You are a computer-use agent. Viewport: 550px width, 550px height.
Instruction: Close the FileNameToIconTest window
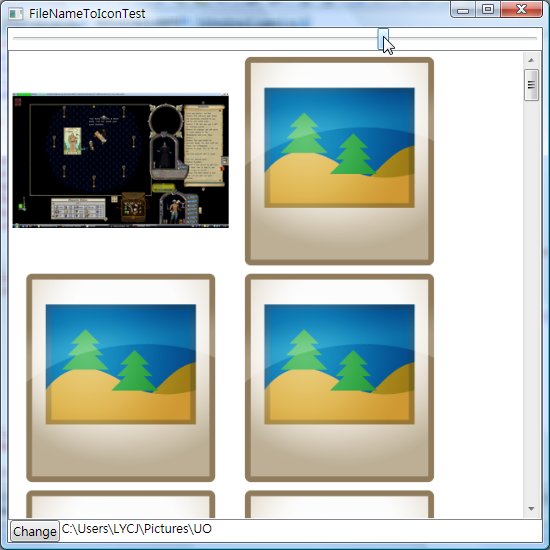521,10
